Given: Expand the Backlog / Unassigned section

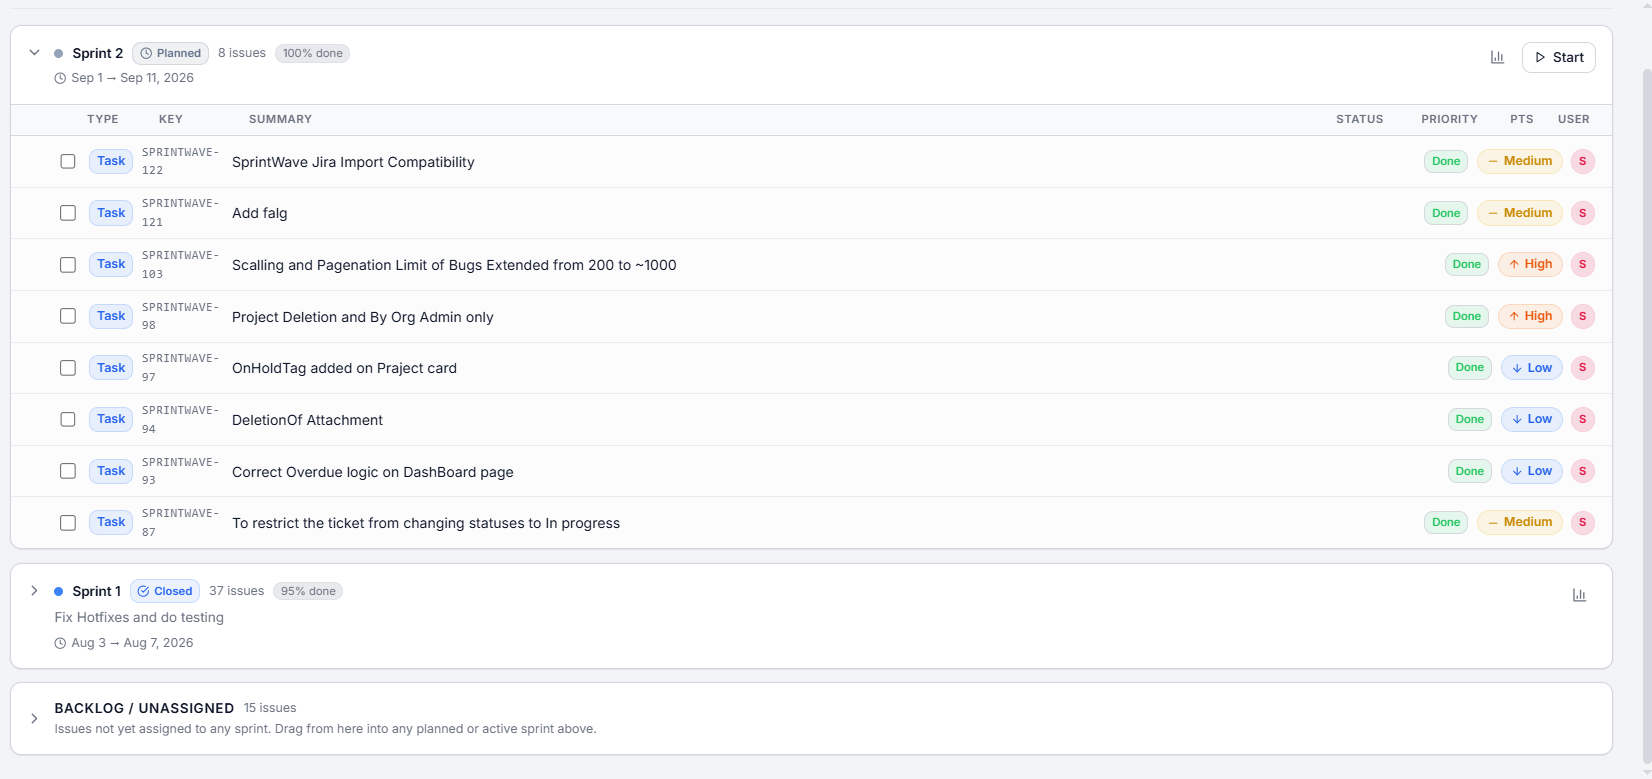Looking at the screenshot, I should tap(34, 718).
